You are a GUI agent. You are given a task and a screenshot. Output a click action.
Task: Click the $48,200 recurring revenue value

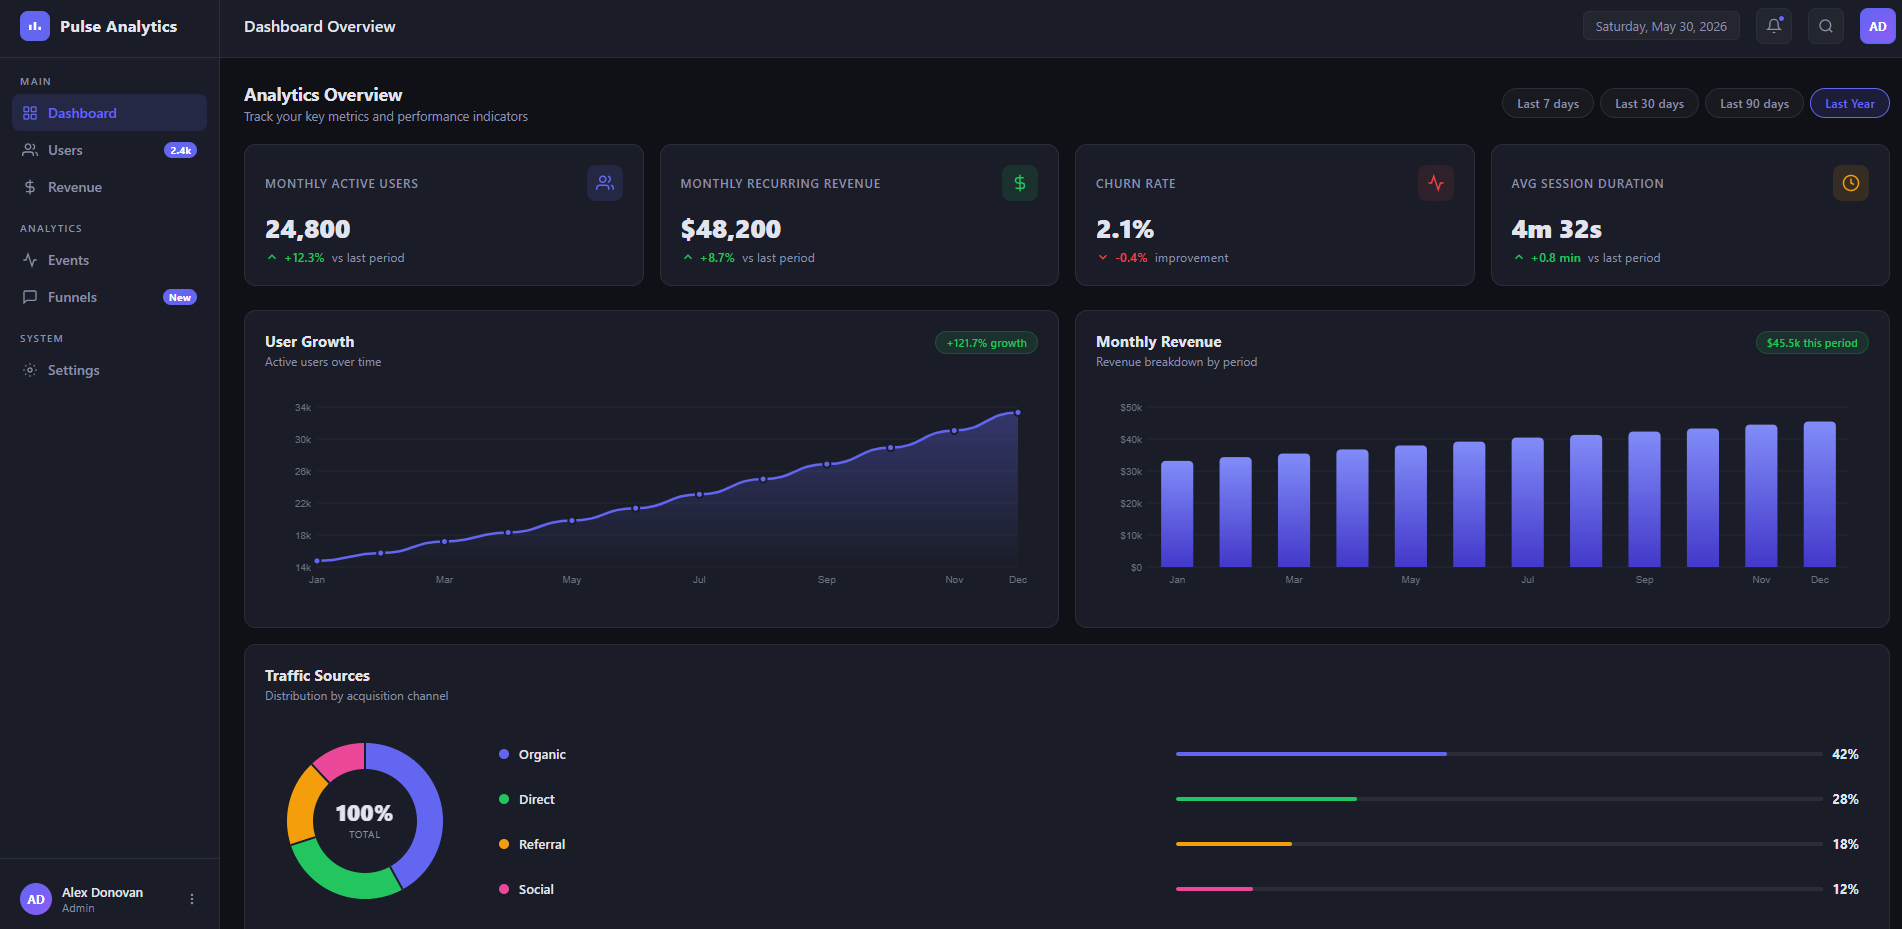[x=731, y=229]
